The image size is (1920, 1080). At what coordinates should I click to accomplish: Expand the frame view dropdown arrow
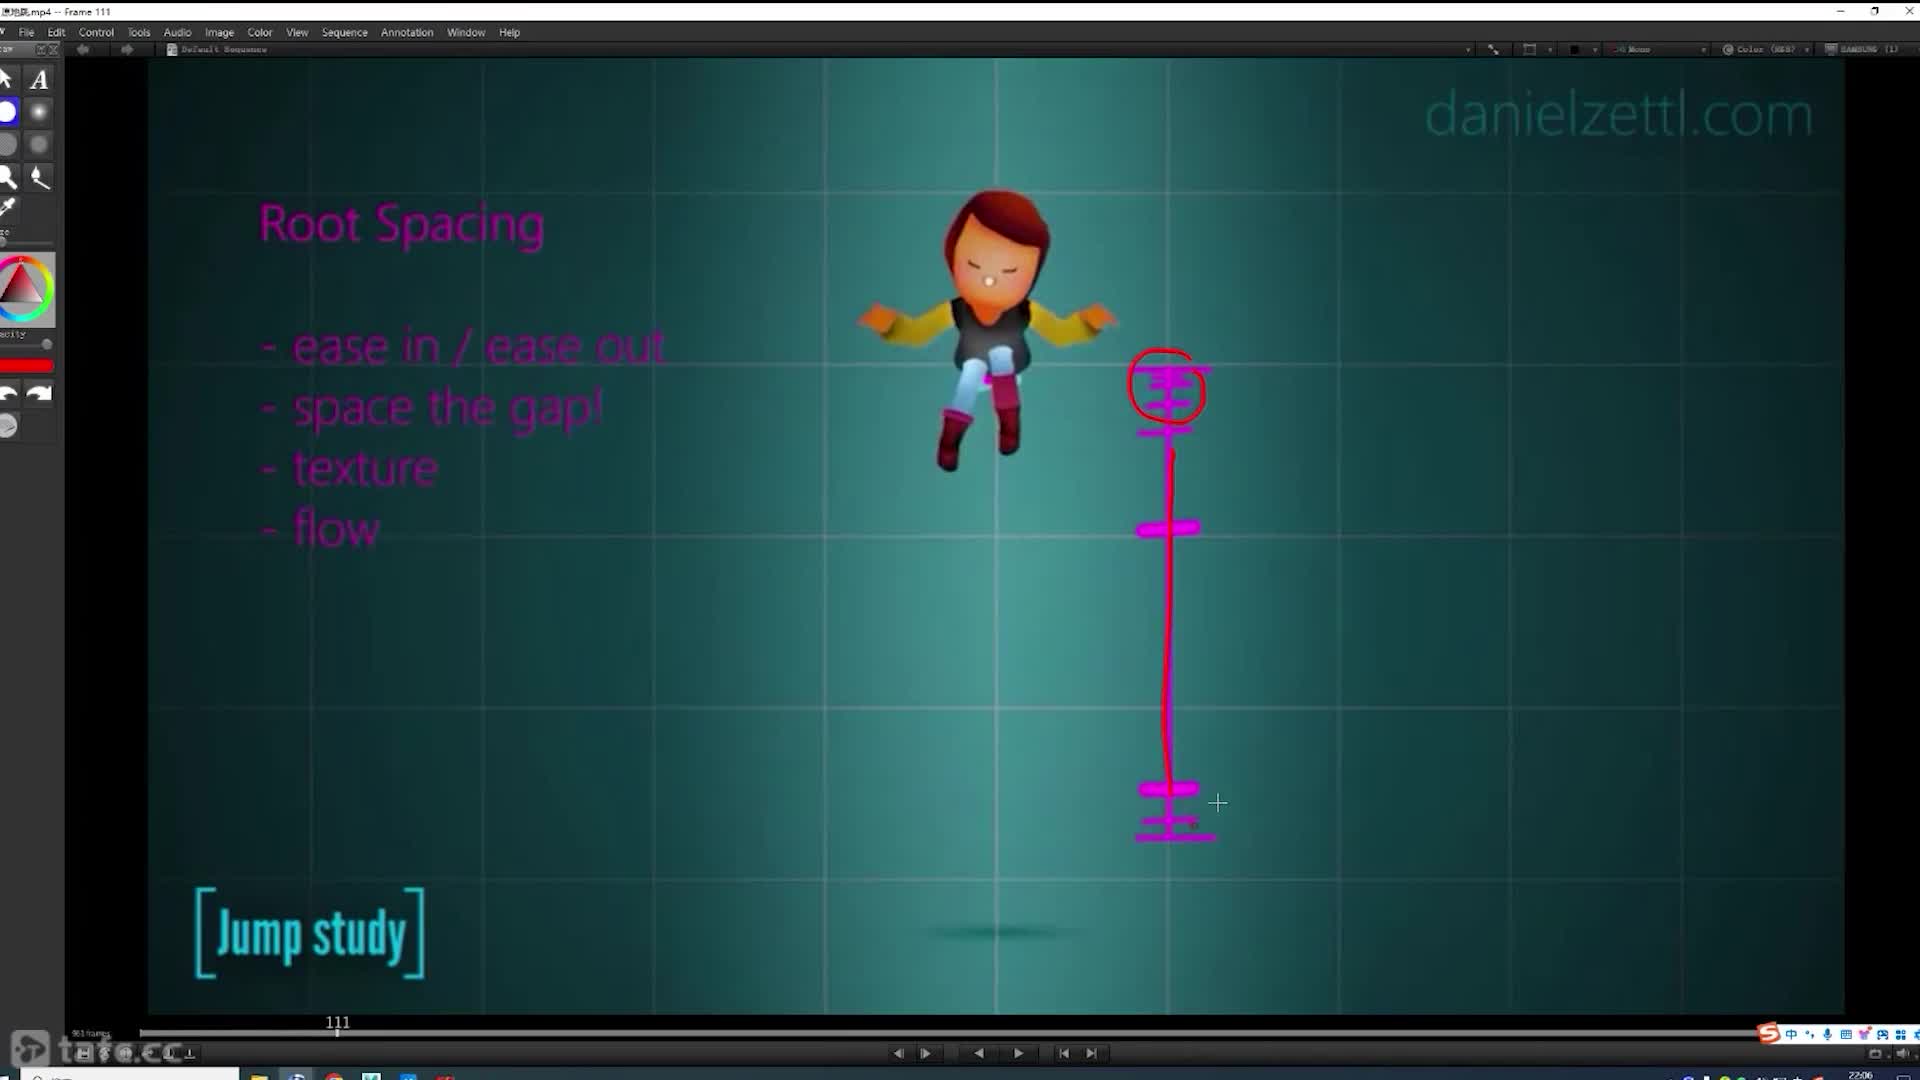coord(1550,49)
